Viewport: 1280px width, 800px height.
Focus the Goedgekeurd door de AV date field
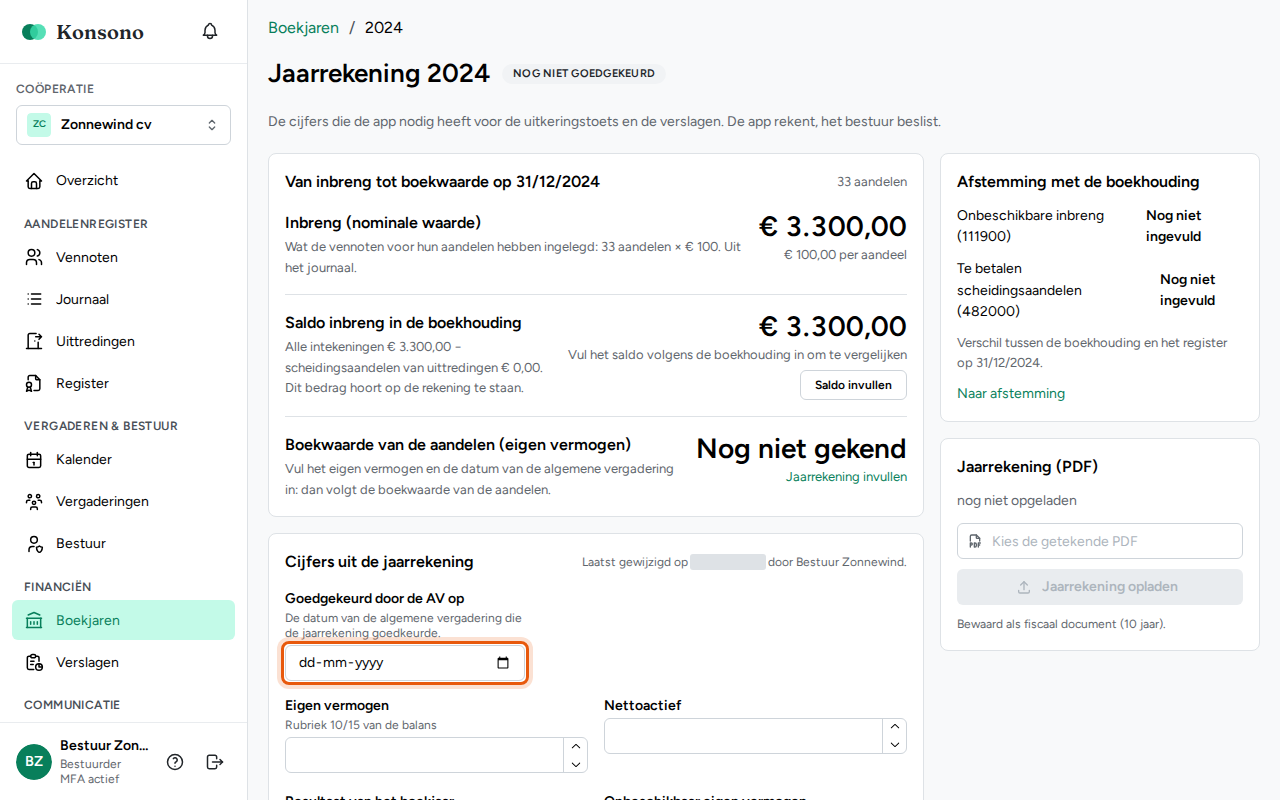pyautogui.click(x=405, y=663)
